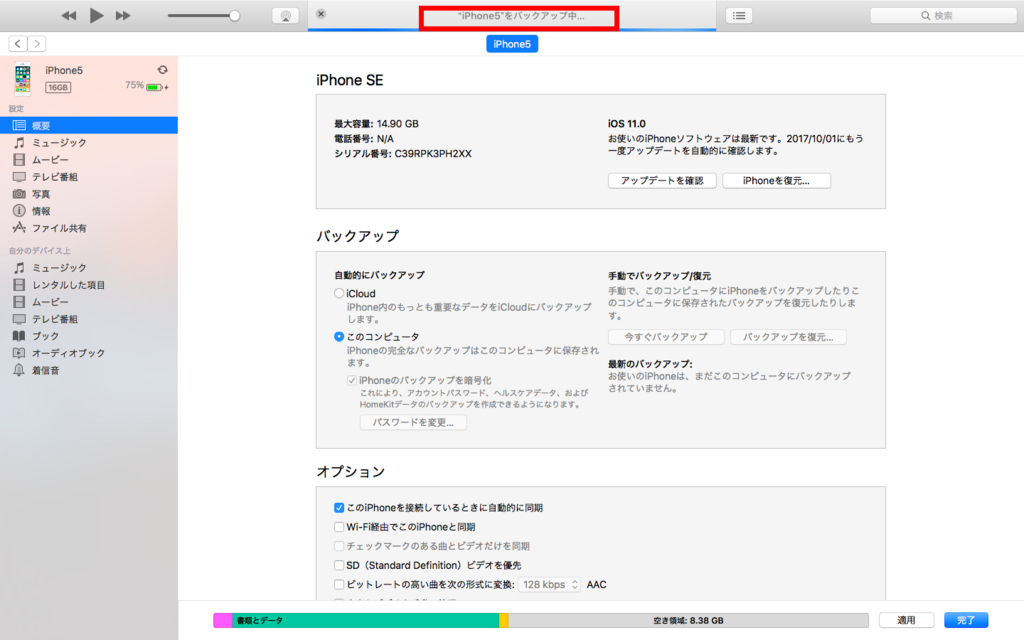Image resolution: width=1024 pixels, height=640 pixels.
Task: Click バックアップを復元... button
Action: coord(788,337)
